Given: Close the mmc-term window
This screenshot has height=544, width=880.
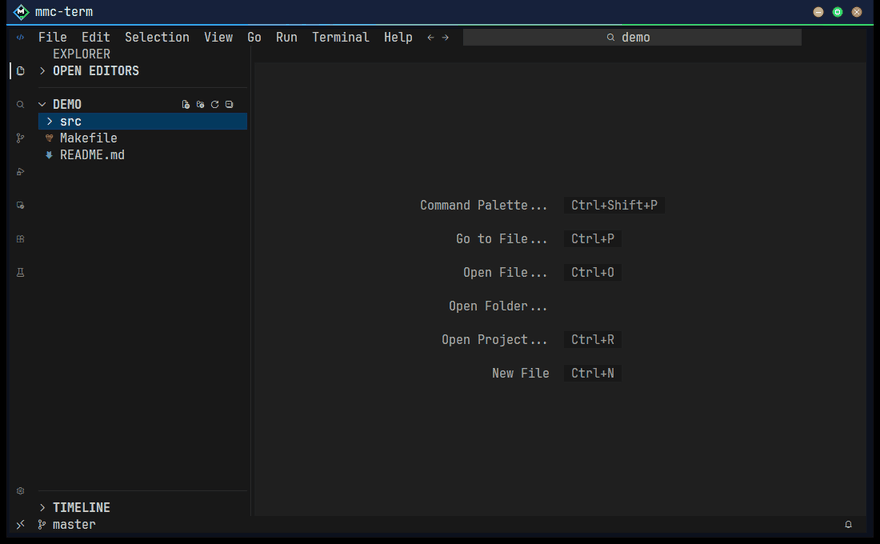Looking at the screenshot, I should 856,12.
